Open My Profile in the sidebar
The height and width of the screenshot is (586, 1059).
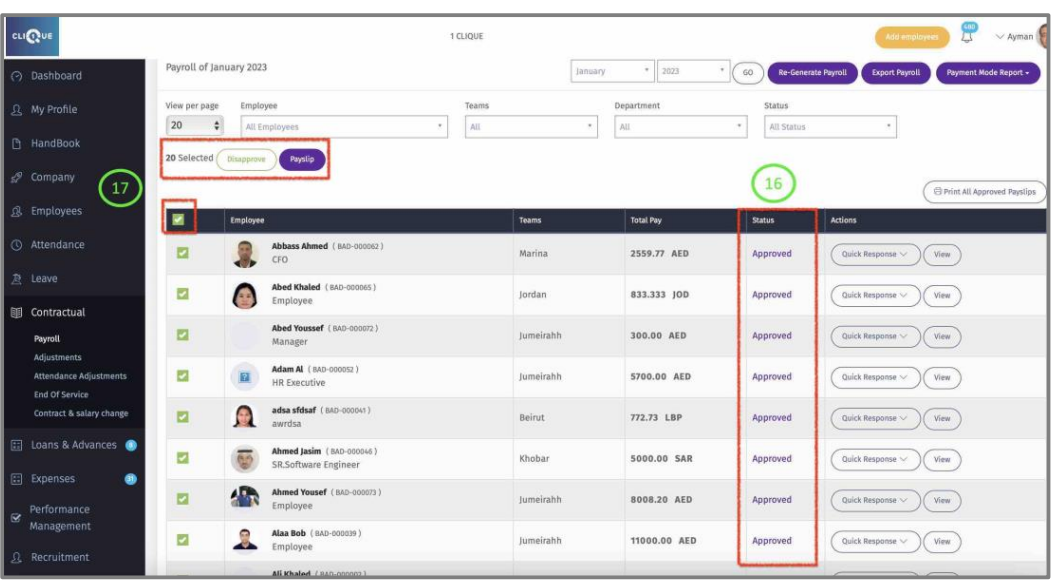tap(53, 110)
